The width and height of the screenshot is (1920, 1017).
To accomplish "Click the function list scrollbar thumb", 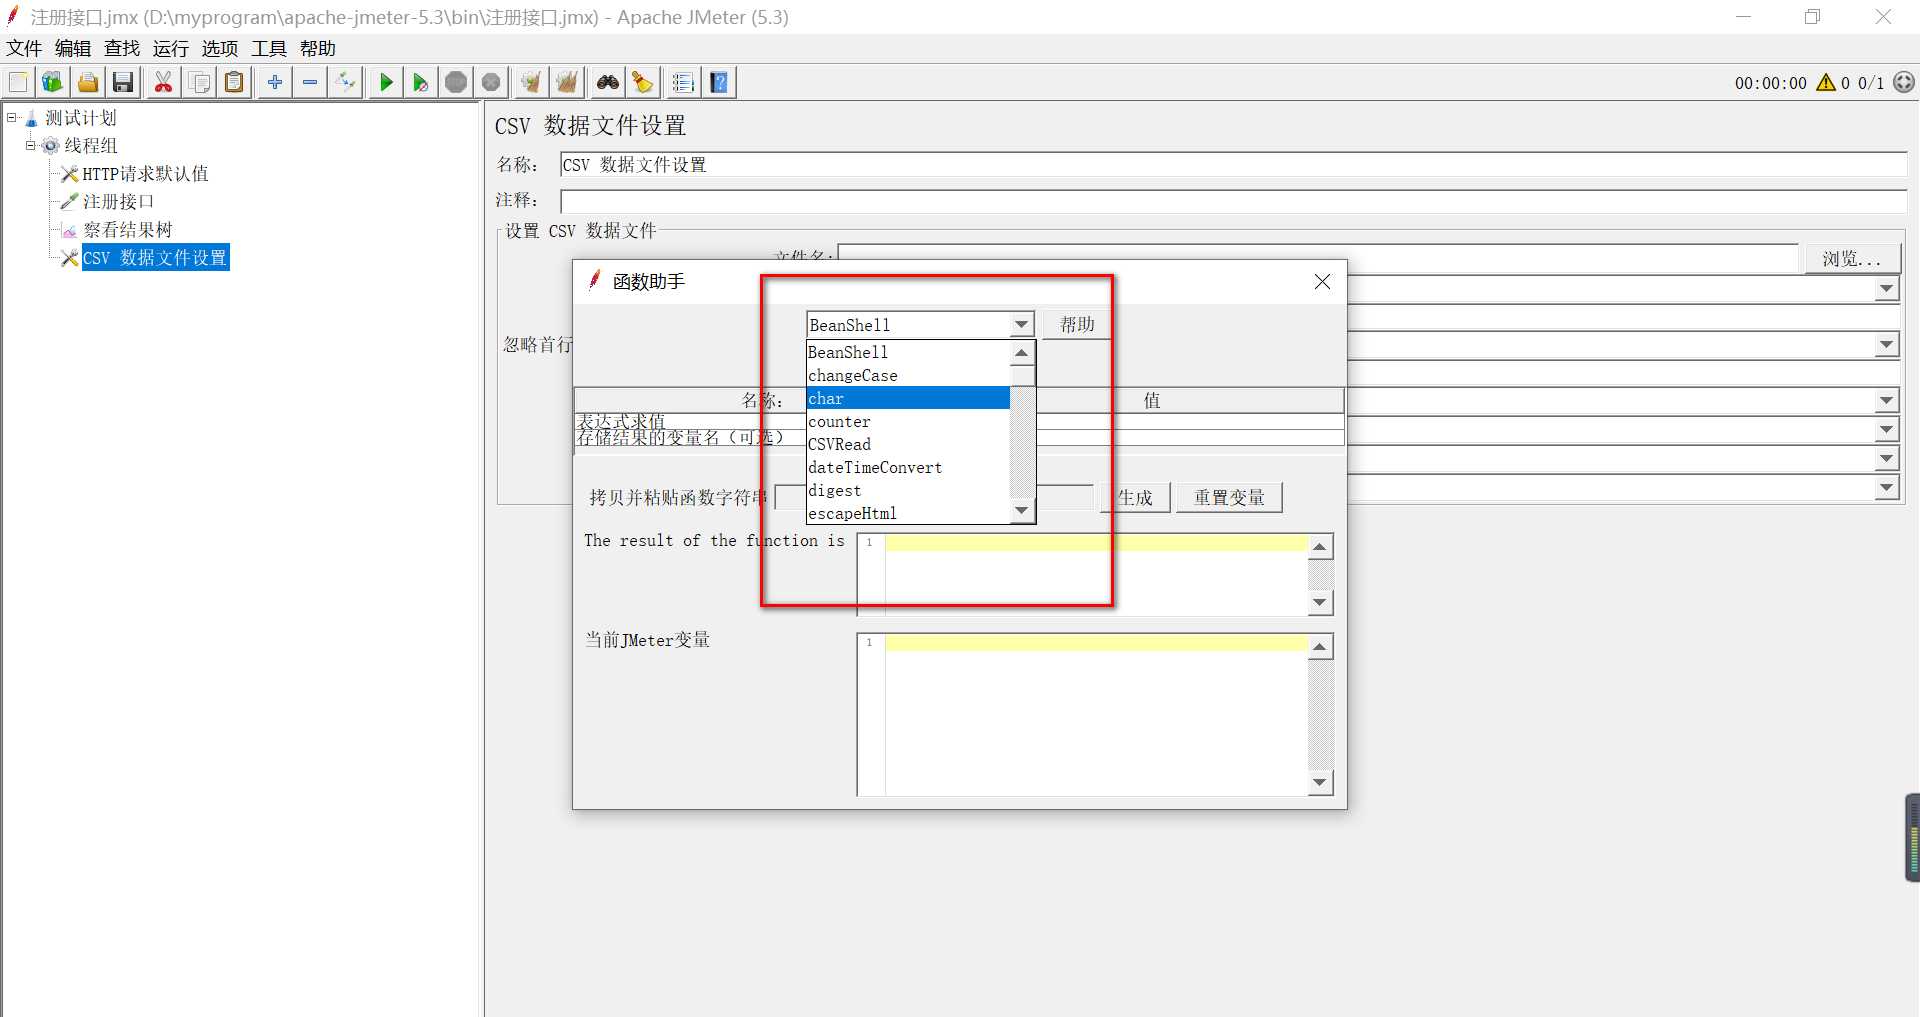I will tap(1021, 376).
